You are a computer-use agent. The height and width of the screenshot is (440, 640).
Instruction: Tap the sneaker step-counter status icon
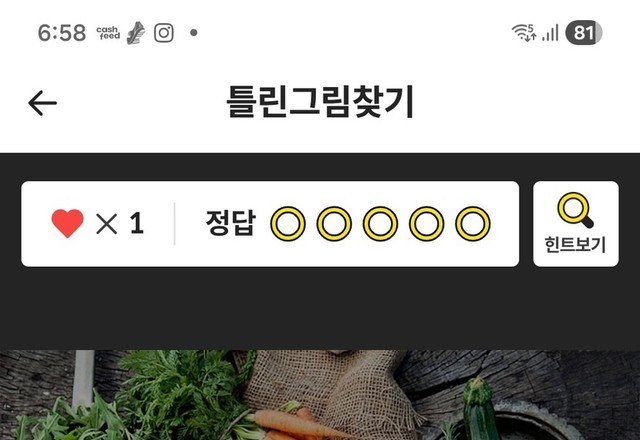[x=136, y=33]
